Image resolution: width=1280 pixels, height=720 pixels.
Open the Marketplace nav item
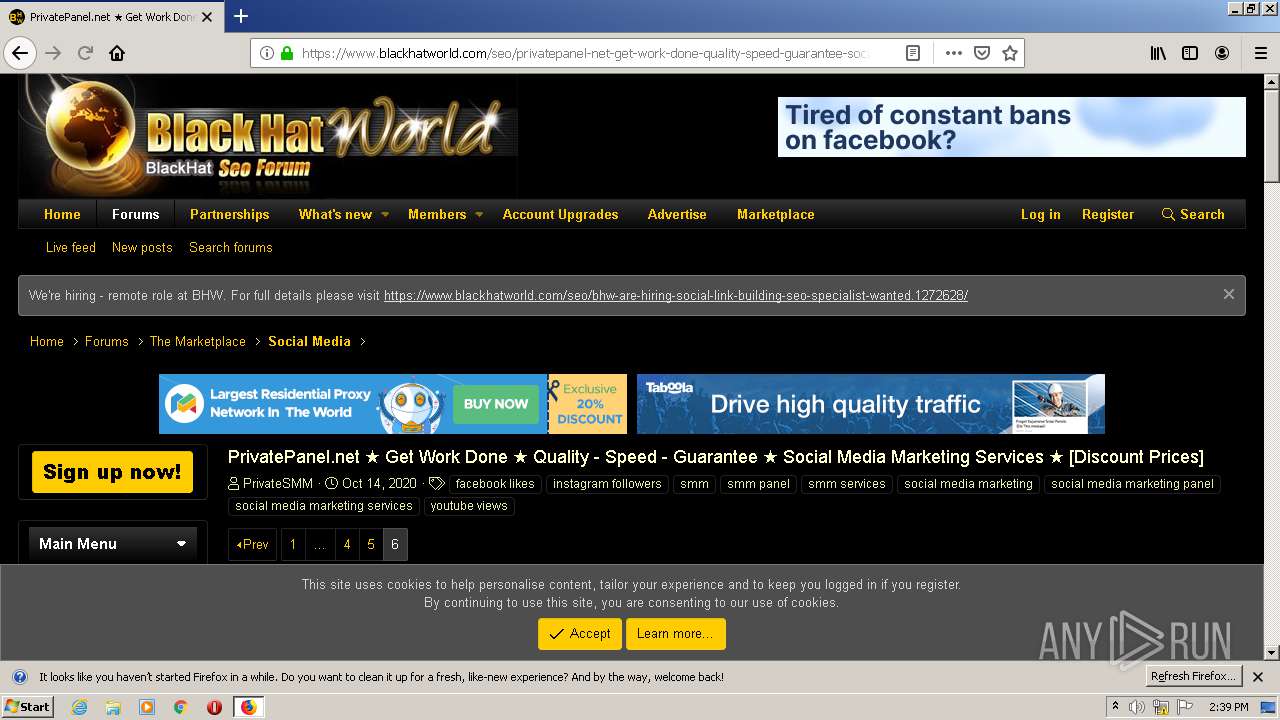pos(776,214)
